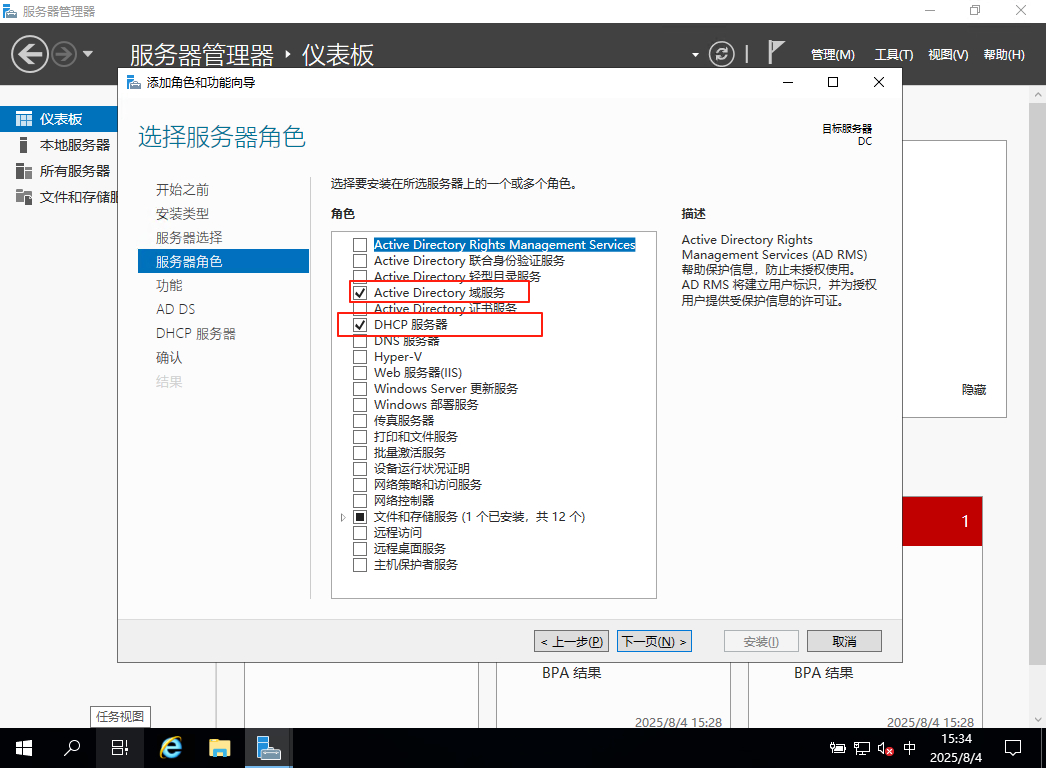Open the Action Center notification icon

[1013, 748]
